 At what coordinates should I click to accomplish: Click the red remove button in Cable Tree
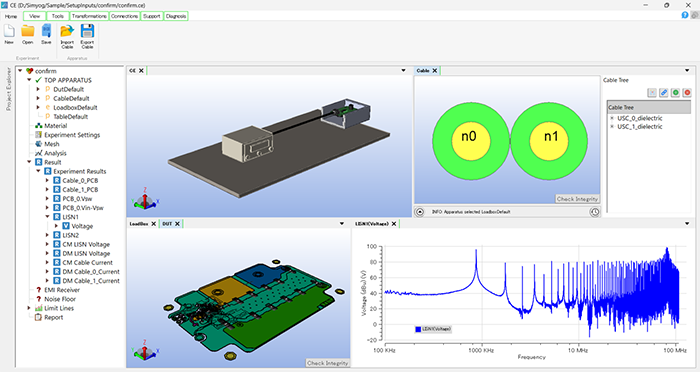click(x=687, y=92)
